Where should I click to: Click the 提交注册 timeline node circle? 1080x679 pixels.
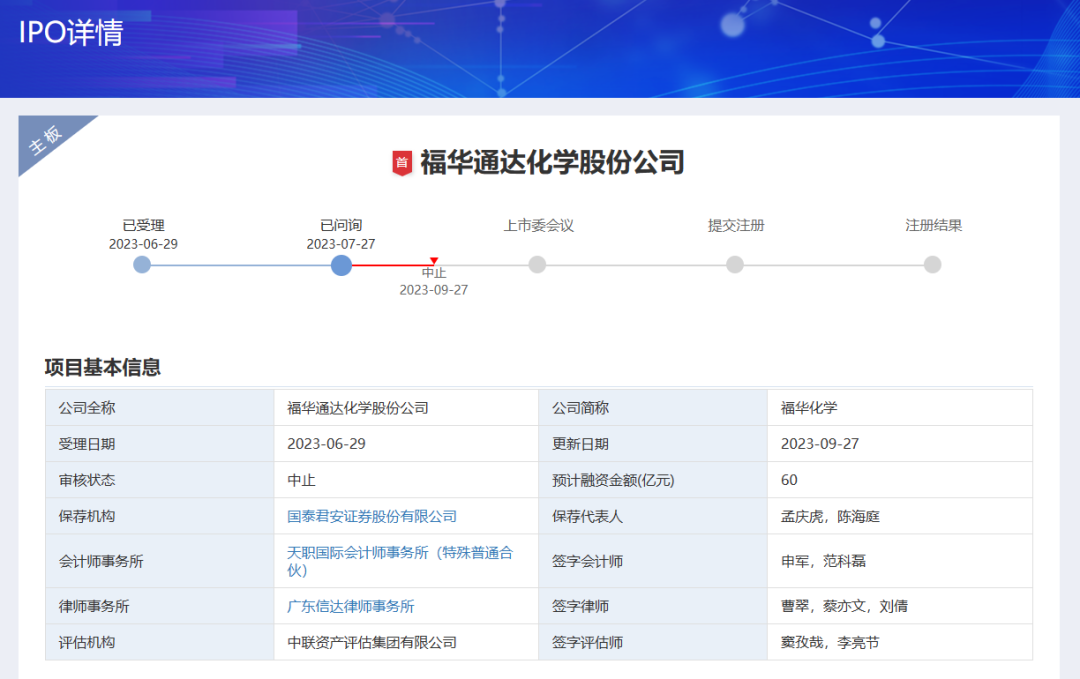click(x=735, y=264)
